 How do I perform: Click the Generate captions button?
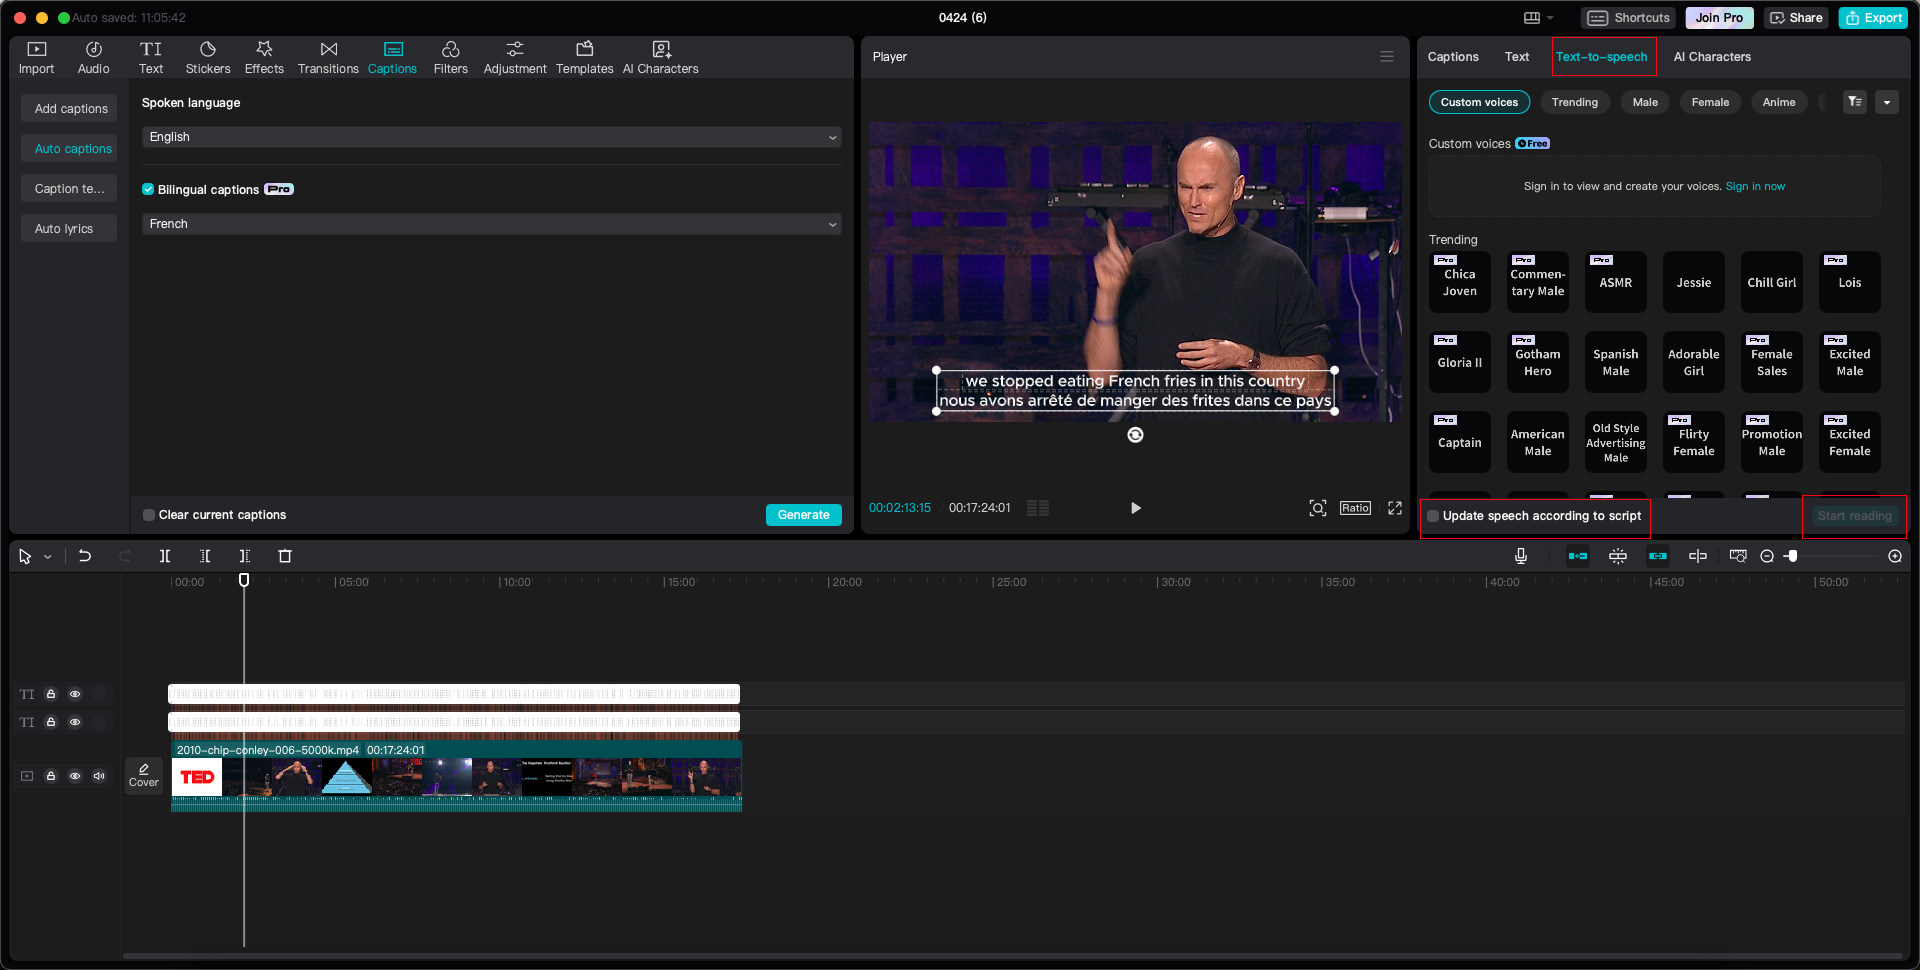803,514
